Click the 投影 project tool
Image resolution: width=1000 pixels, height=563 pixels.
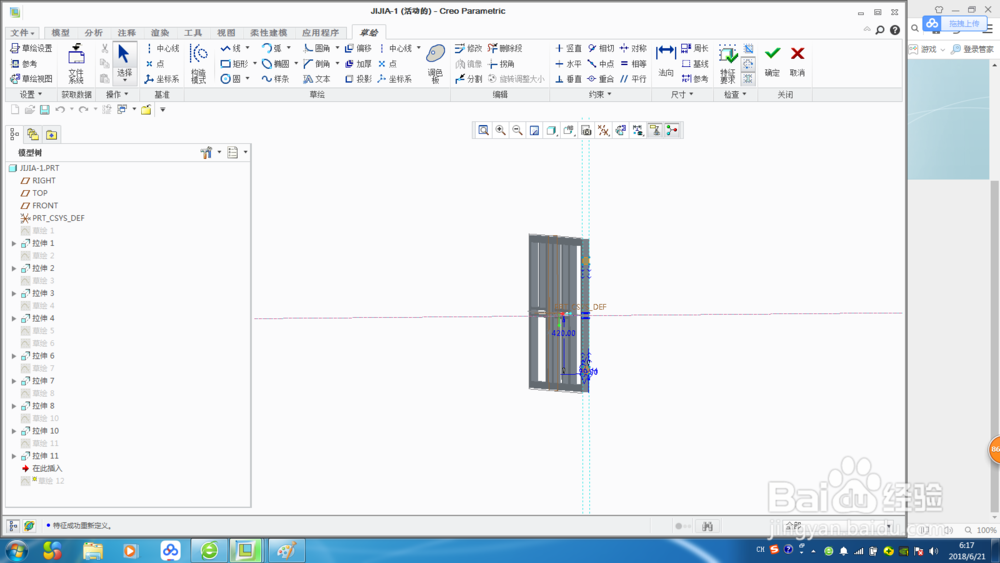pyautogui.click(x=358, y=79)
